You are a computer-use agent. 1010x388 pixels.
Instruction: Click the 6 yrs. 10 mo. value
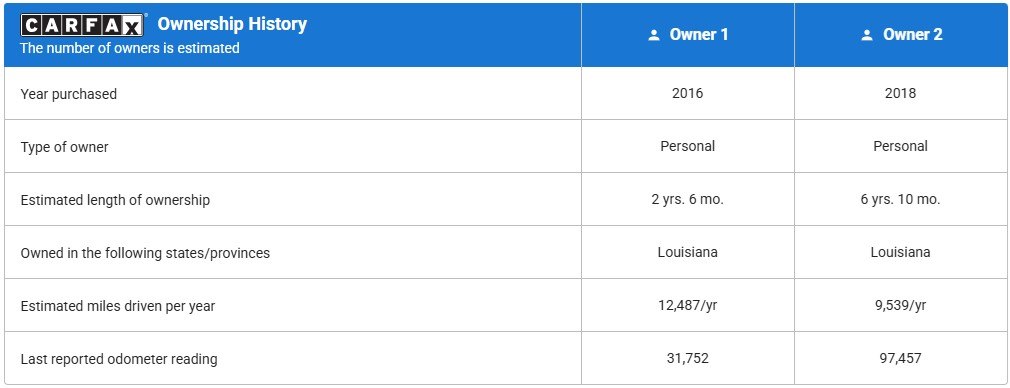[900, 199]
